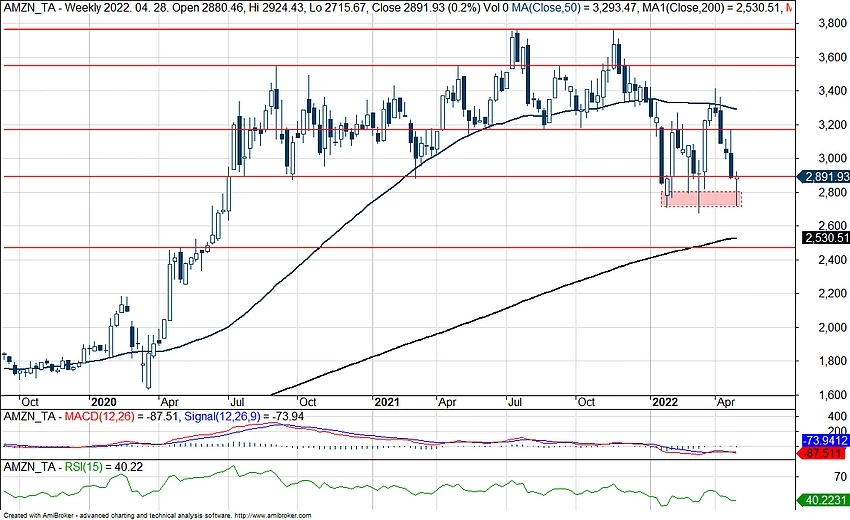The image size is (850, 520).
Task: Click the 2022 year label on time axis
Action: point(665,402)
